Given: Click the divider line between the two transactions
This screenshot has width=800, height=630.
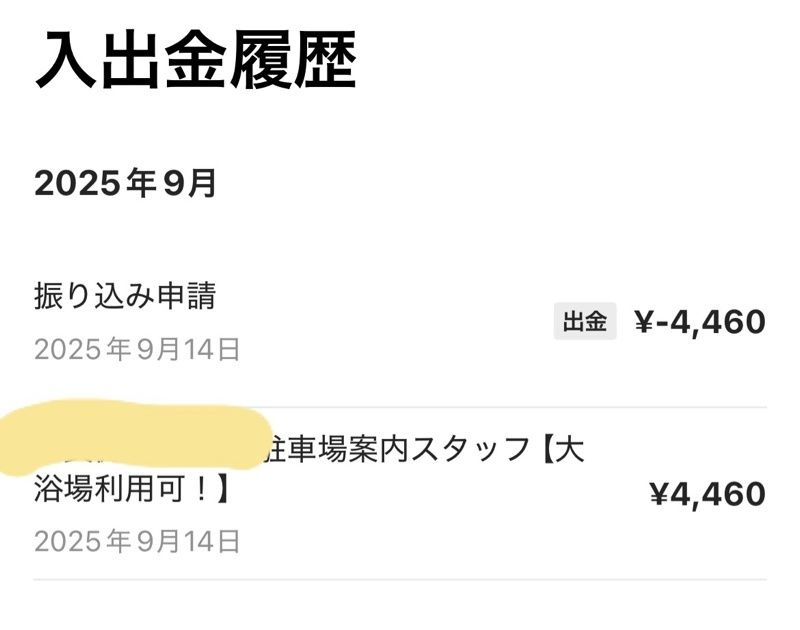Looking at the screenshot, I should (400, 407).
